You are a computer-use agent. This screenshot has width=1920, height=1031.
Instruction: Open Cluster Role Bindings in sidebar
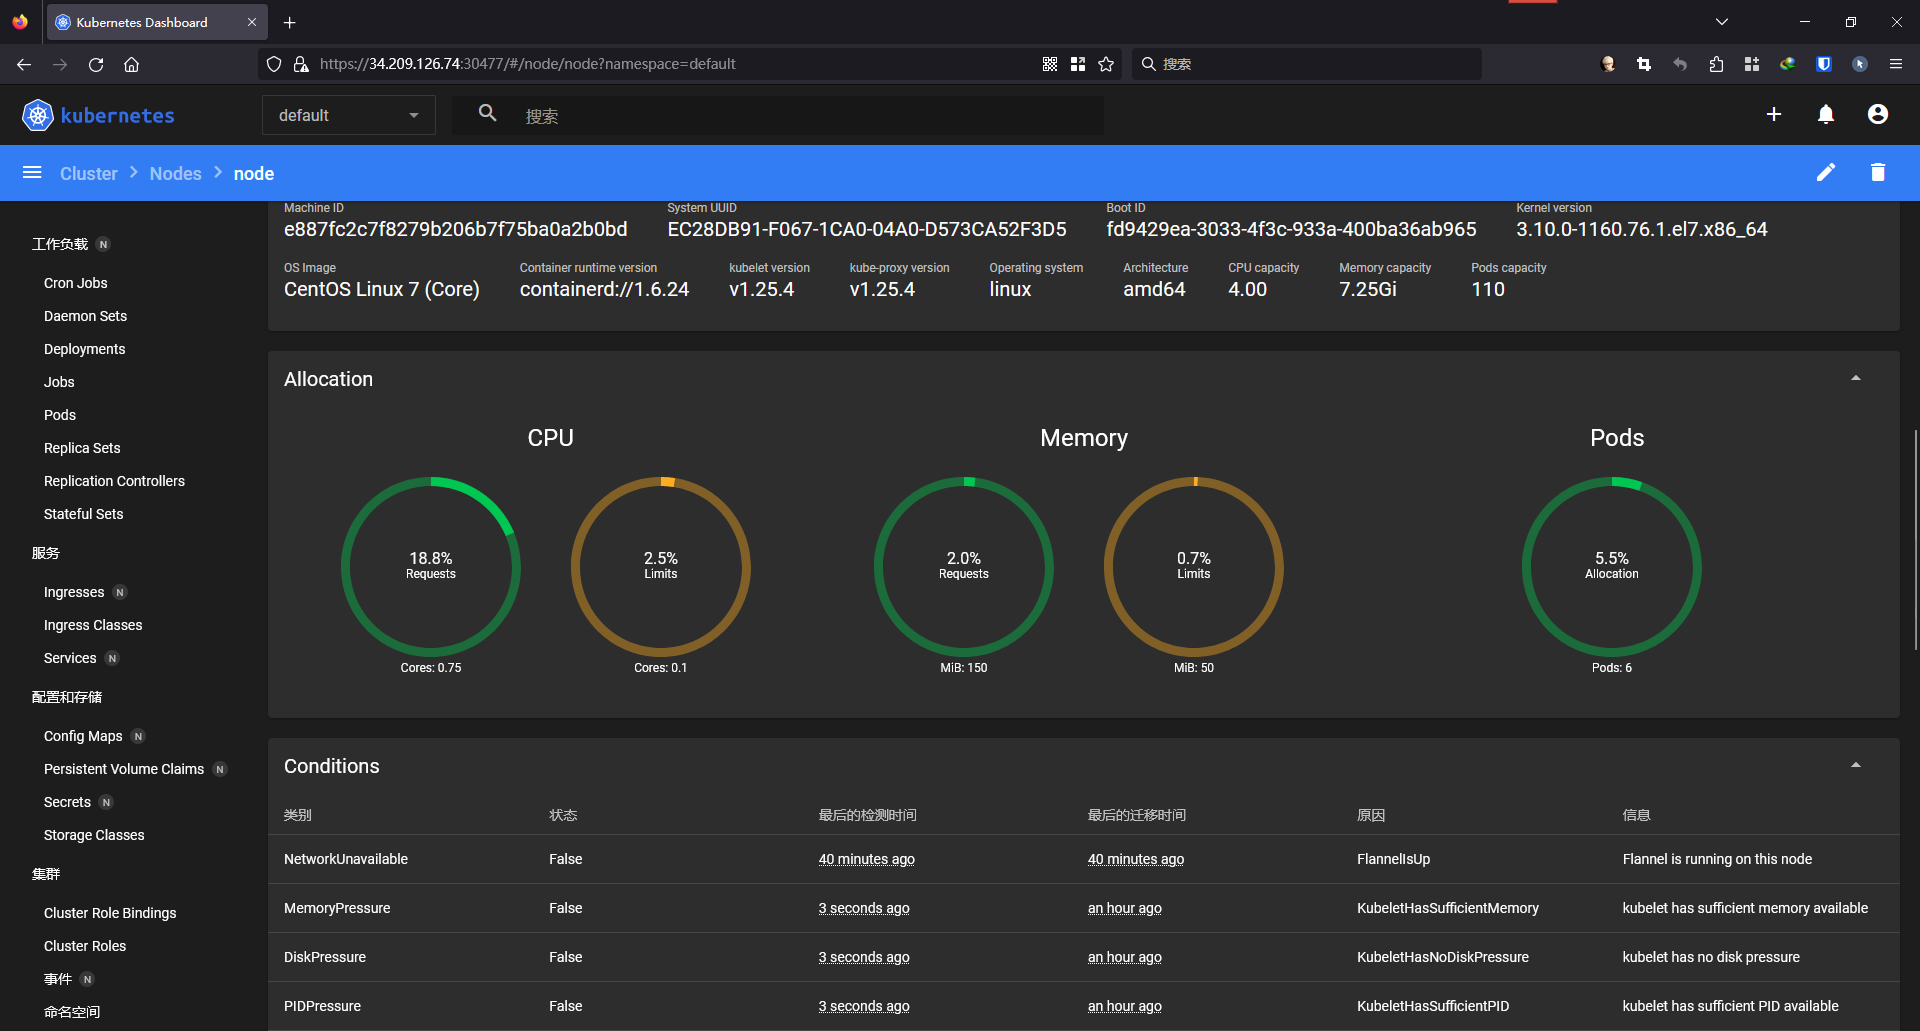pos(110,913)
